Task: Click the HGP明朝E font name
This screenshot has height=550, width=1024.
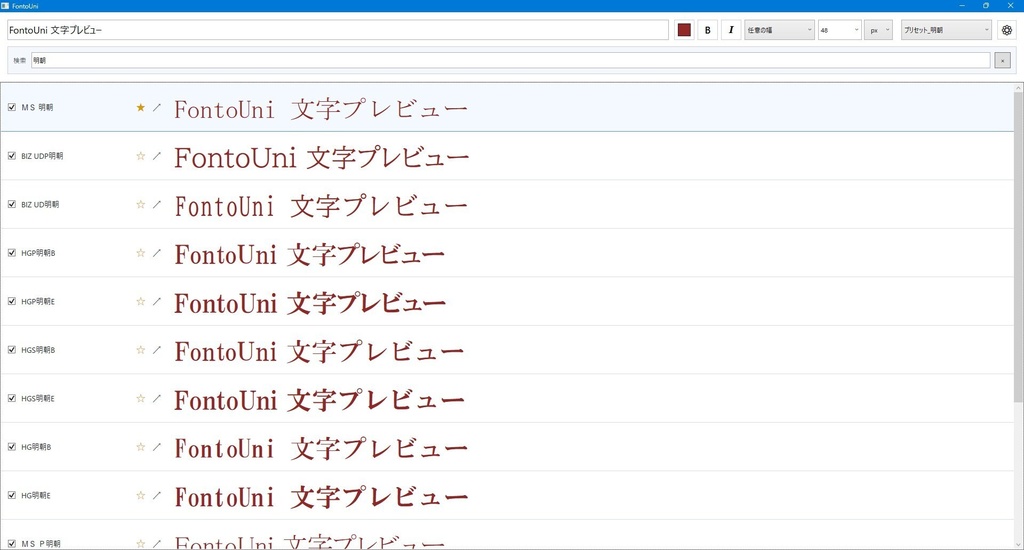Action: (38, 301)
